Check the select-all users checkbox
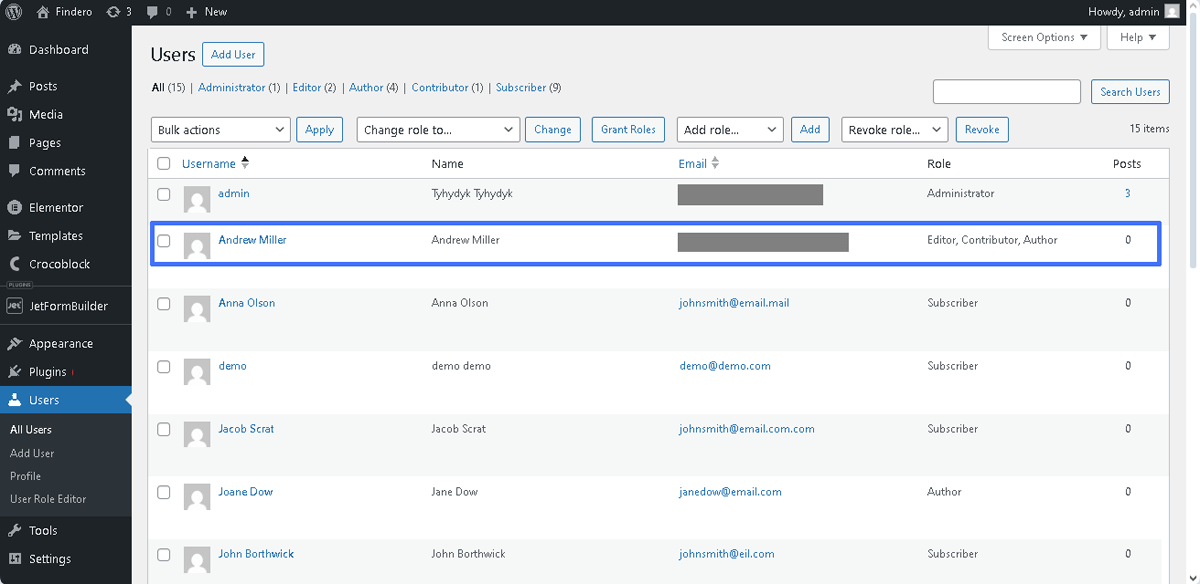Screen dimensions: 1200x584 [x=164, y=163]
